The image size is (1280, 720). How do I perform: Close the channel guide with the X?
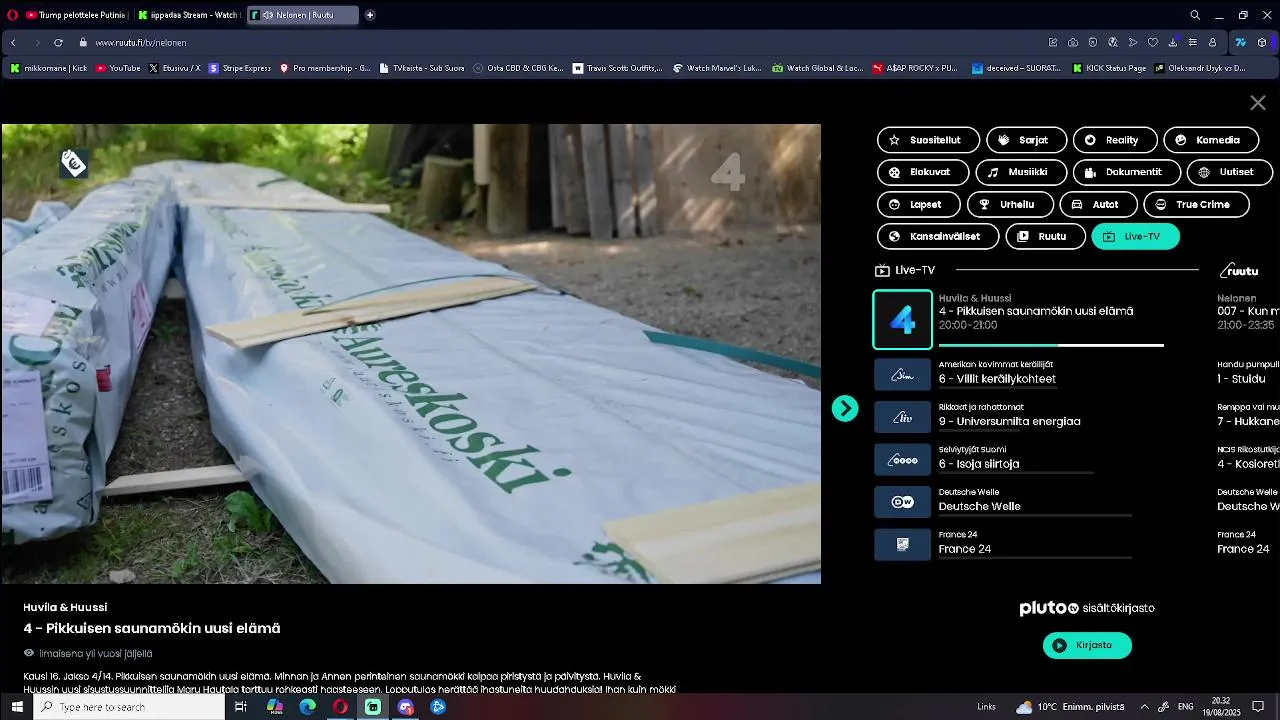[1258, 103]
